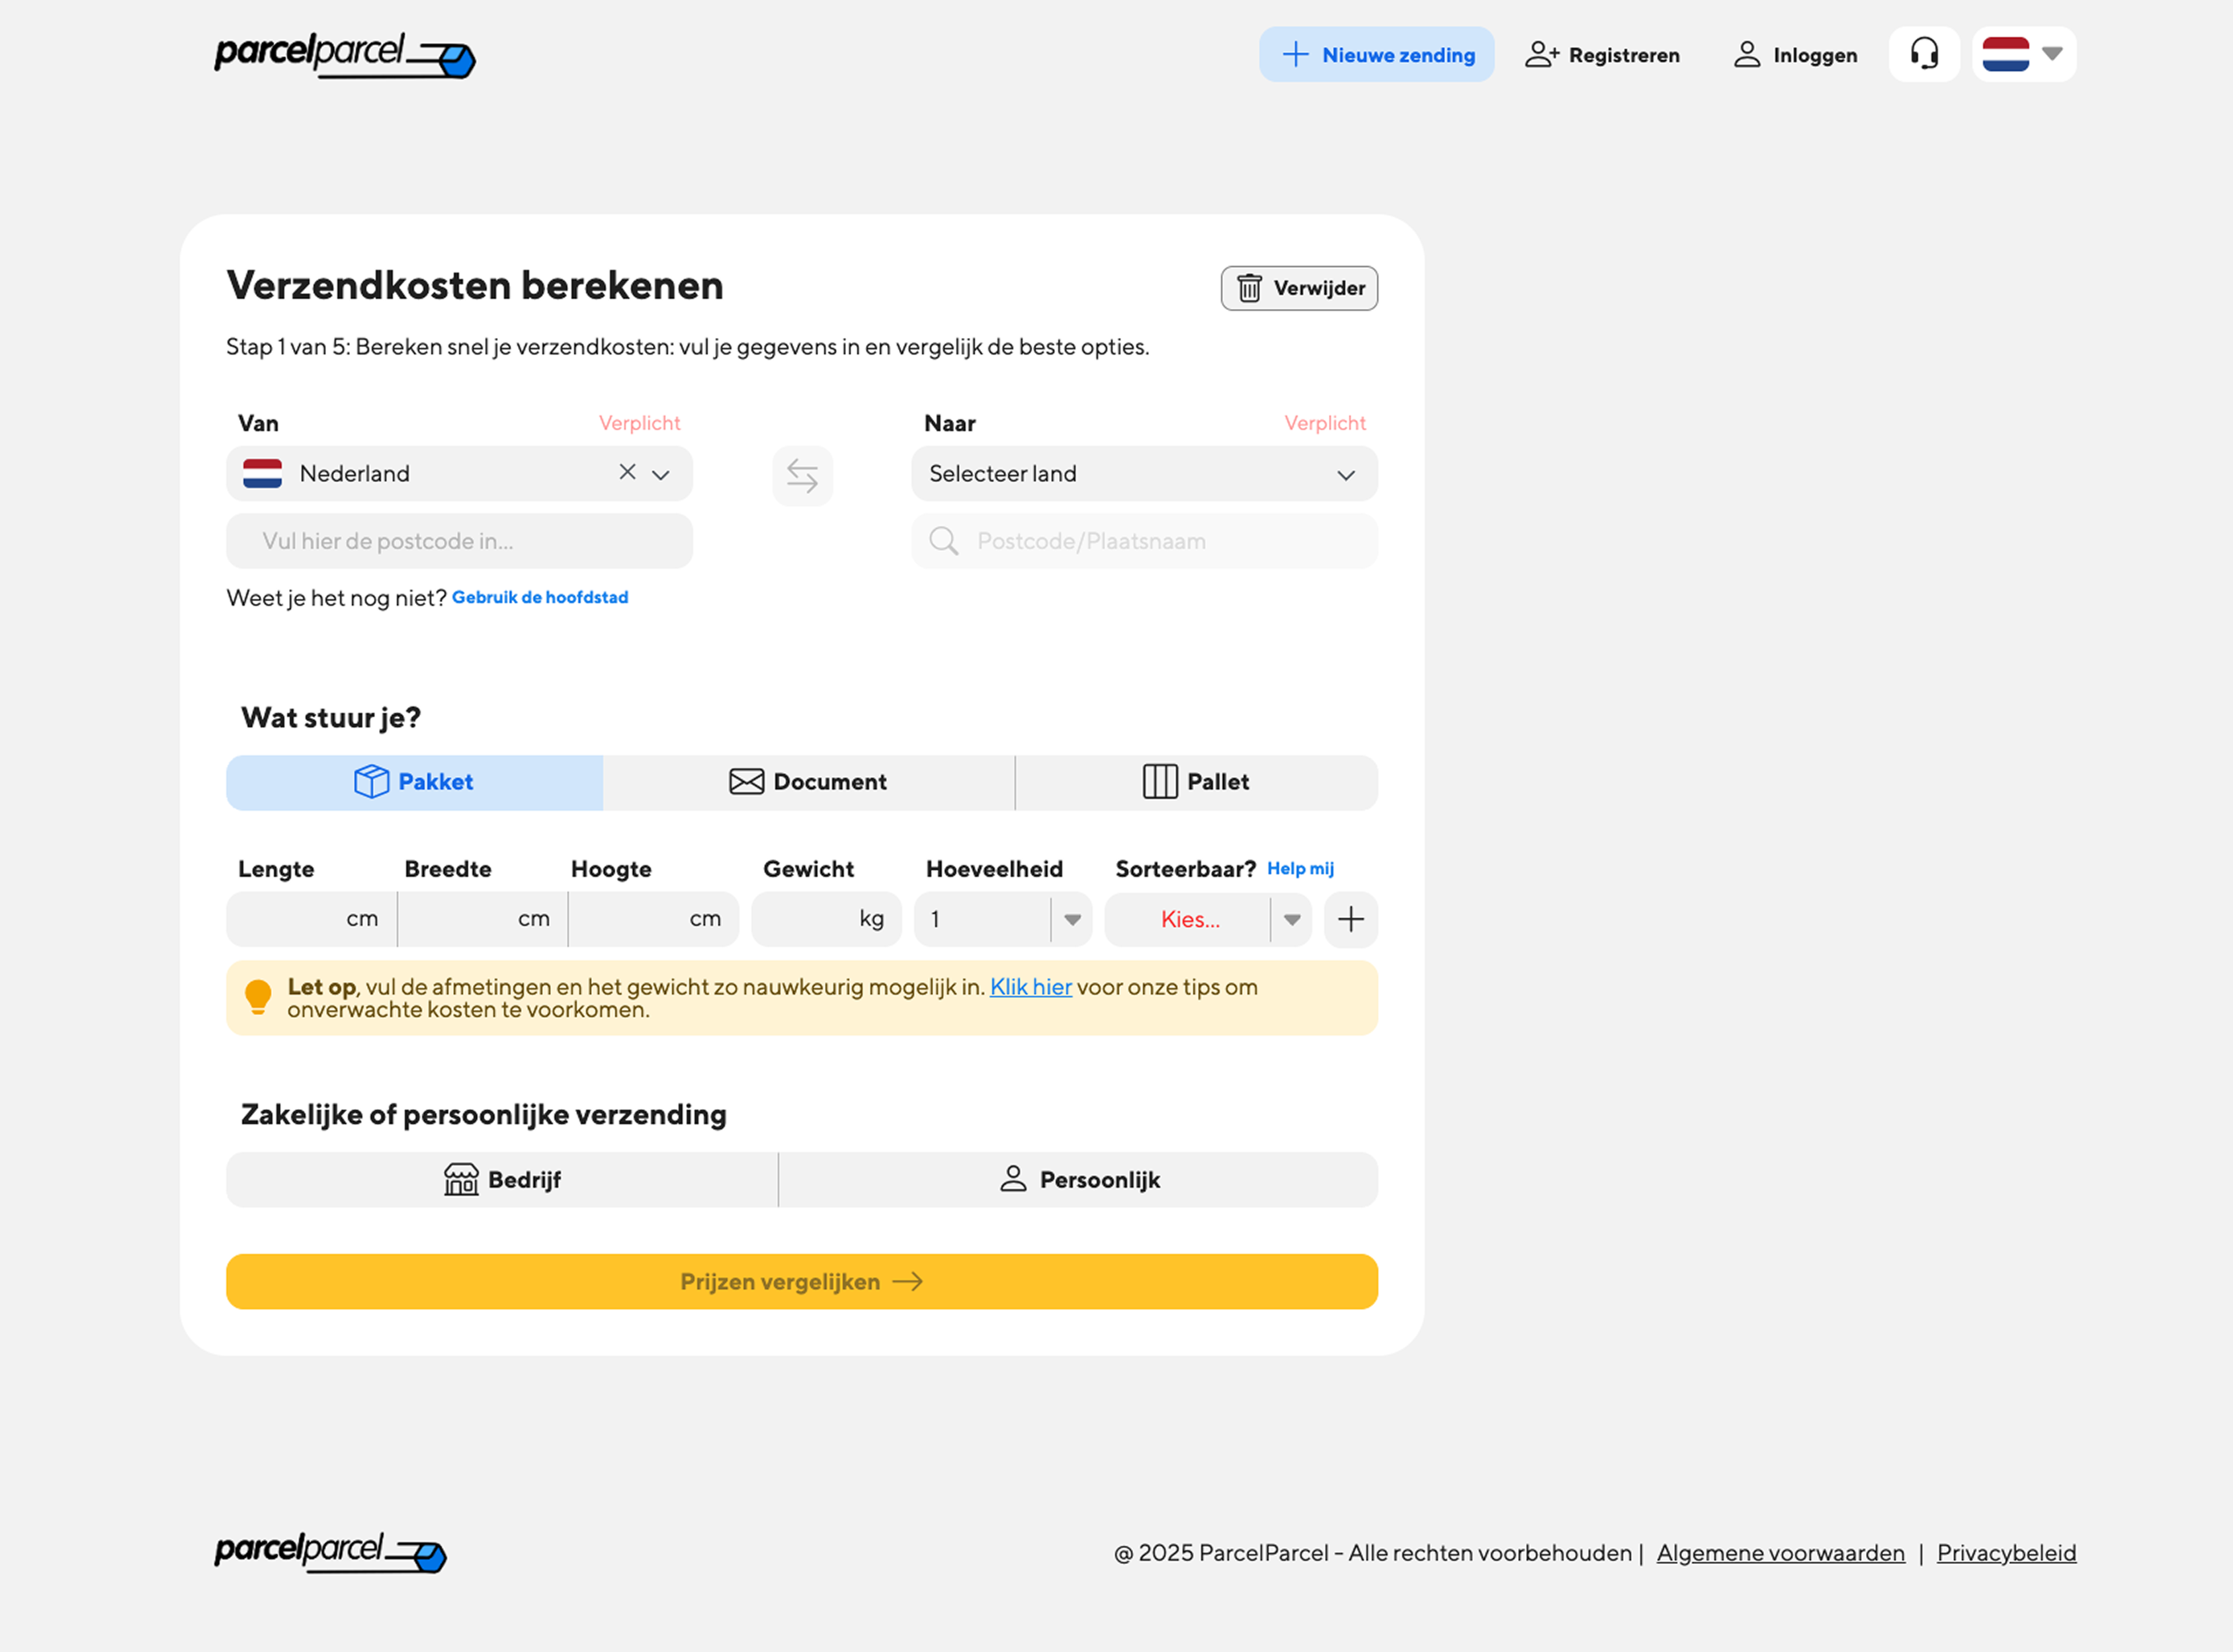Open Algemene voorwaarden link

pyautogui.click(x=1780, y=1553)
